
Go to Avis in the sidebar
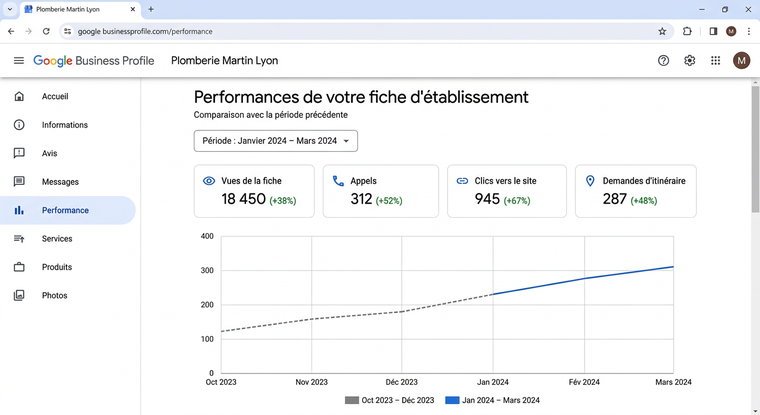tap(50, 154)
